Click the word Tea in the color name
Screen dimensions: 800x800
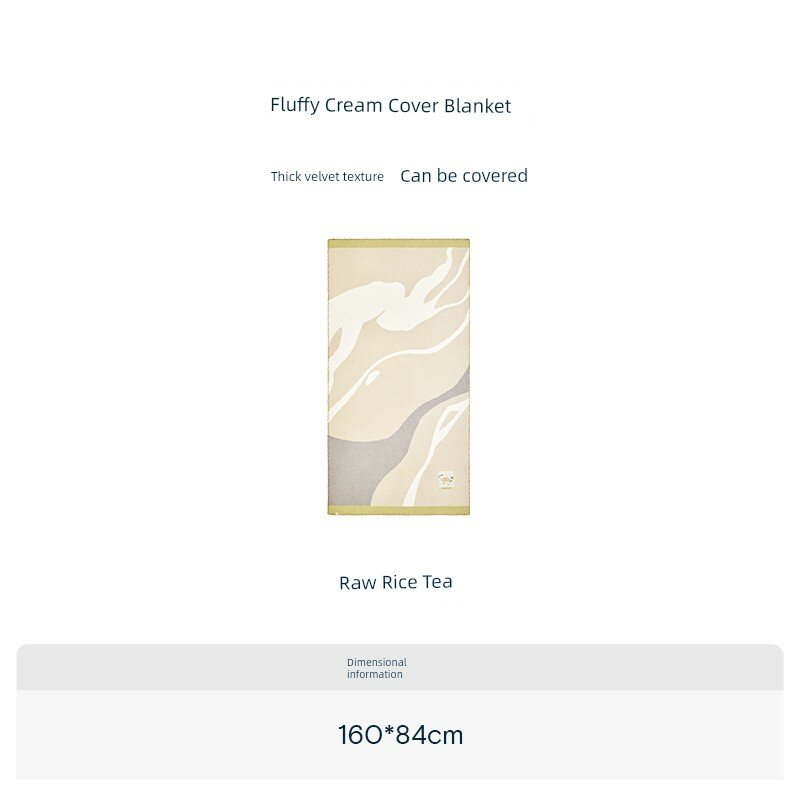437,582
